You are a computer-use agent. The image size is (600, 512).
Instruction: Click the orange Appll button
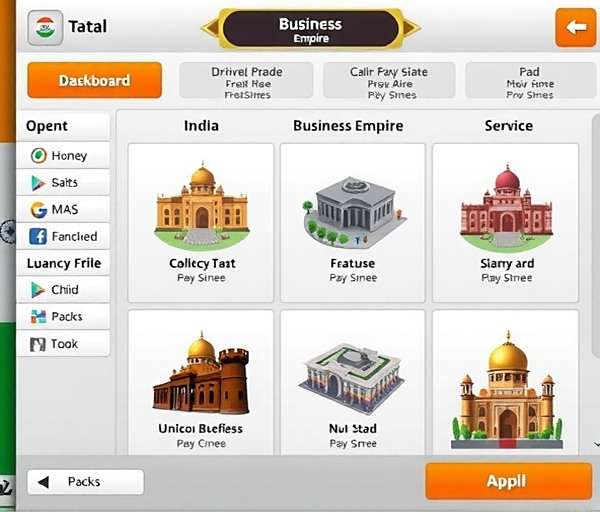click(509, 481)
